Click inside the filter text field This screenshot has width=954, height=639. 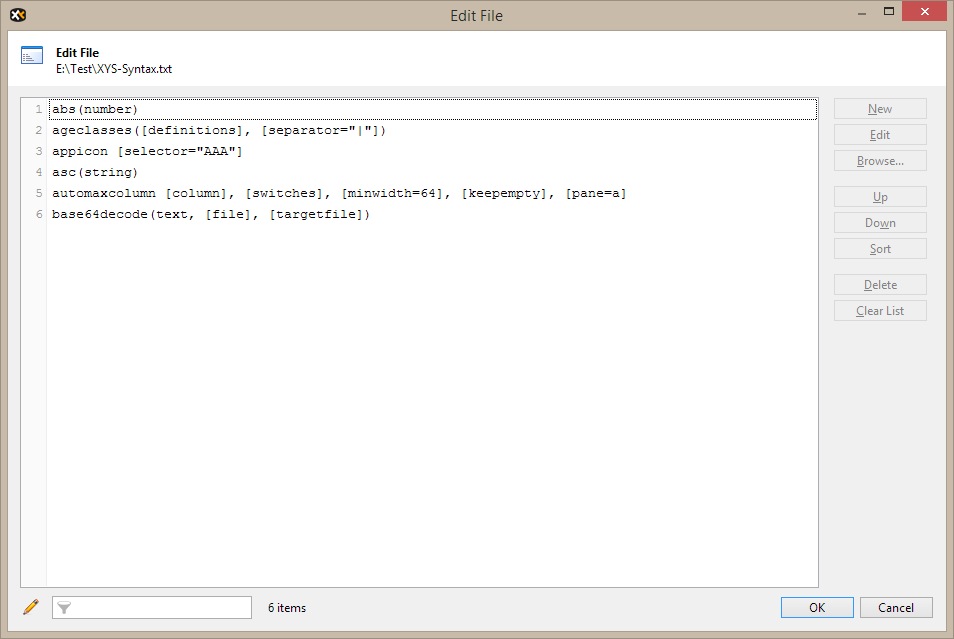tap(160, 608)
